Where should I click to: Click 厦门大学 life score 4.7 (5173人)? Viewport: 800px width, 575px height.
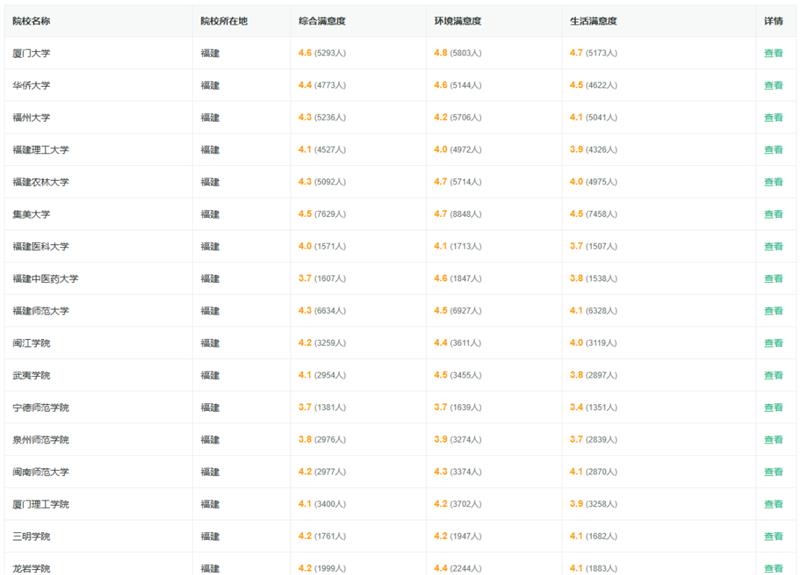593,53
